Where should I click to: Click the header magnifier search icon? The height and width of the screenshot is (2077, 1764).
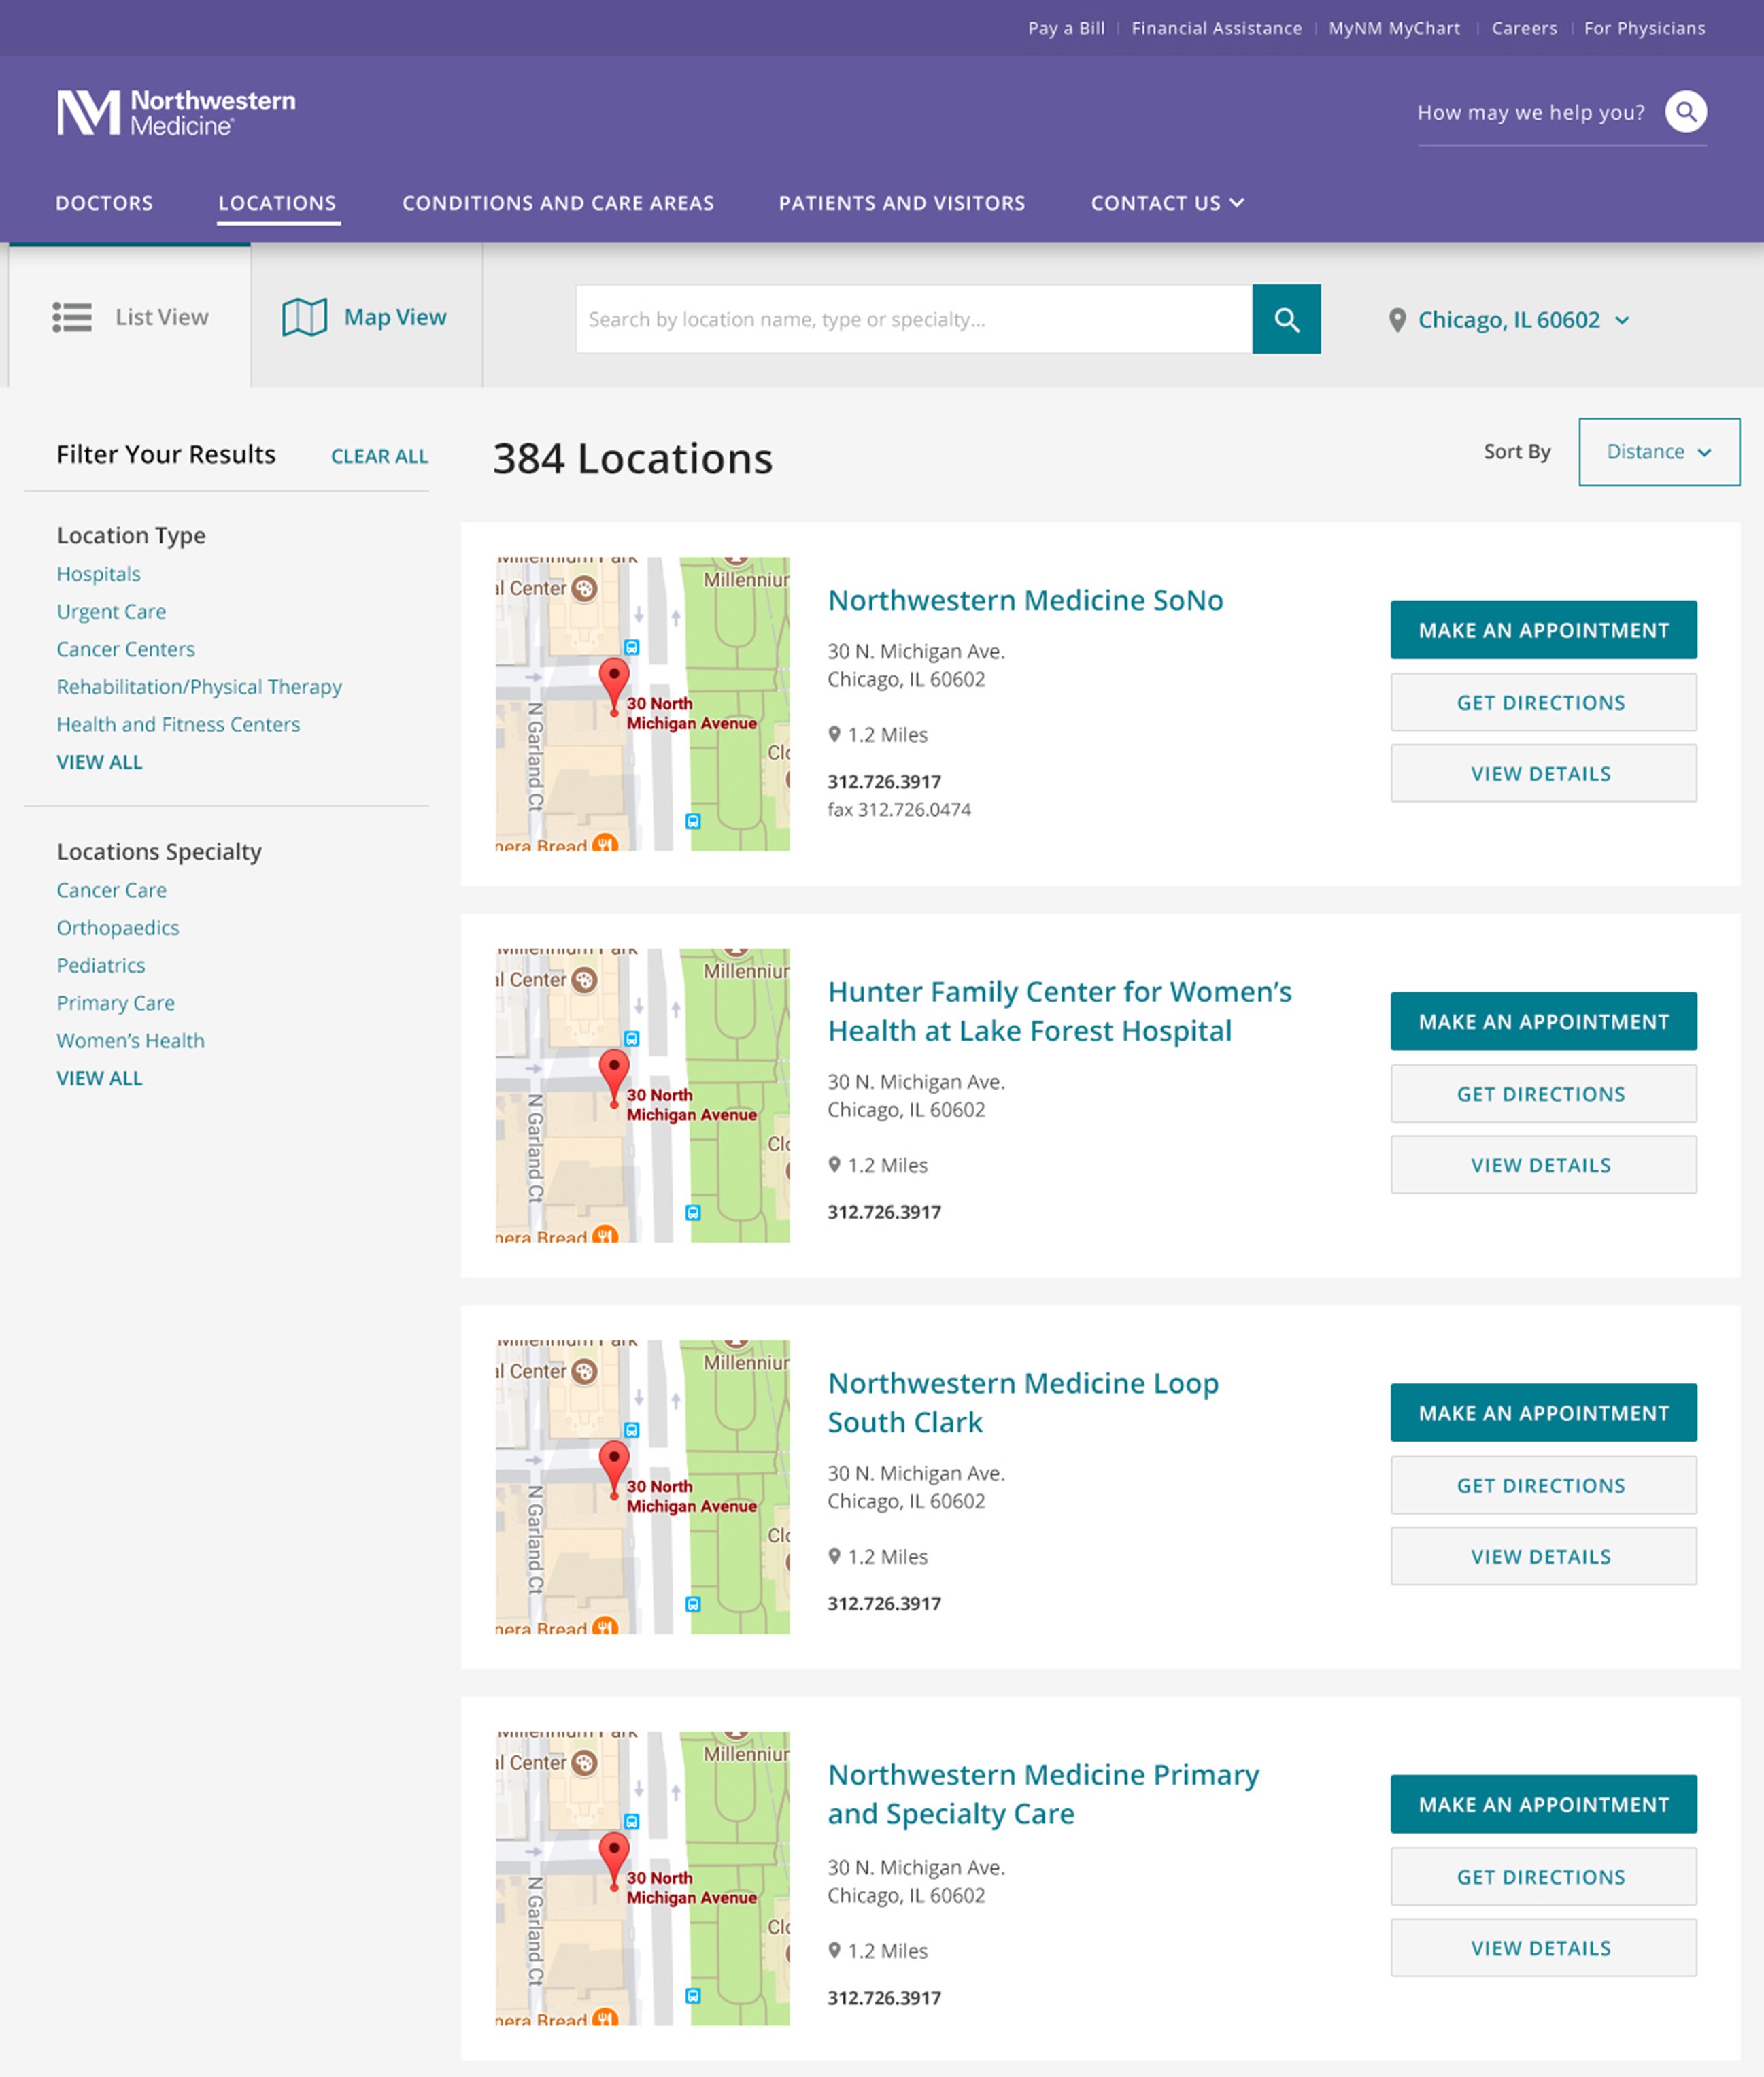tap(1685, 112)
